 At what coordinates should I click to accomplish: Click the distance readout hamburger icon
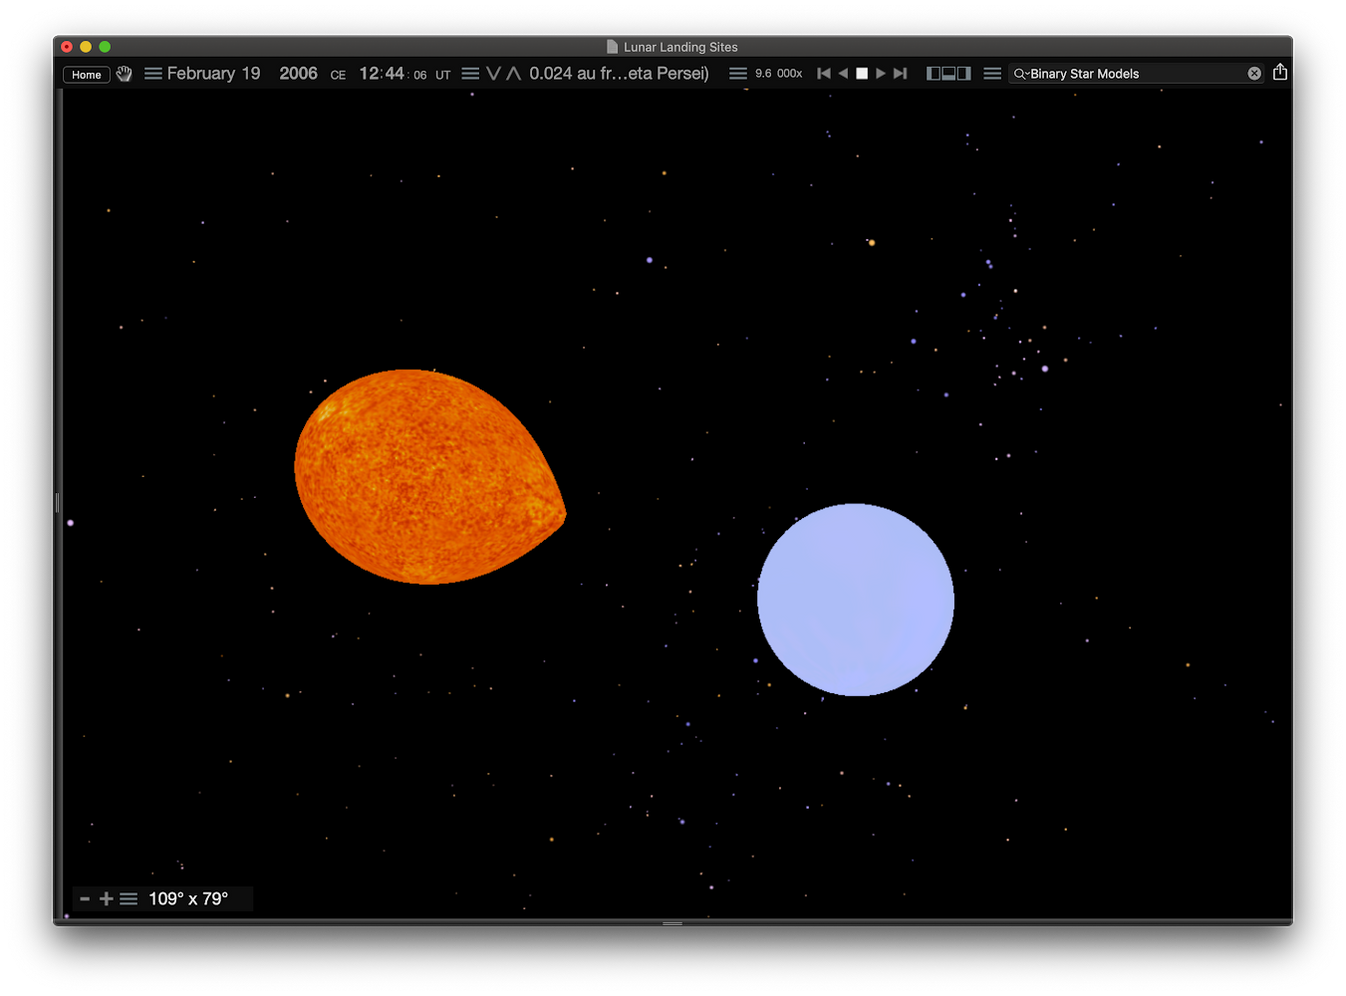pyautogui.click(x=737, y=72)
